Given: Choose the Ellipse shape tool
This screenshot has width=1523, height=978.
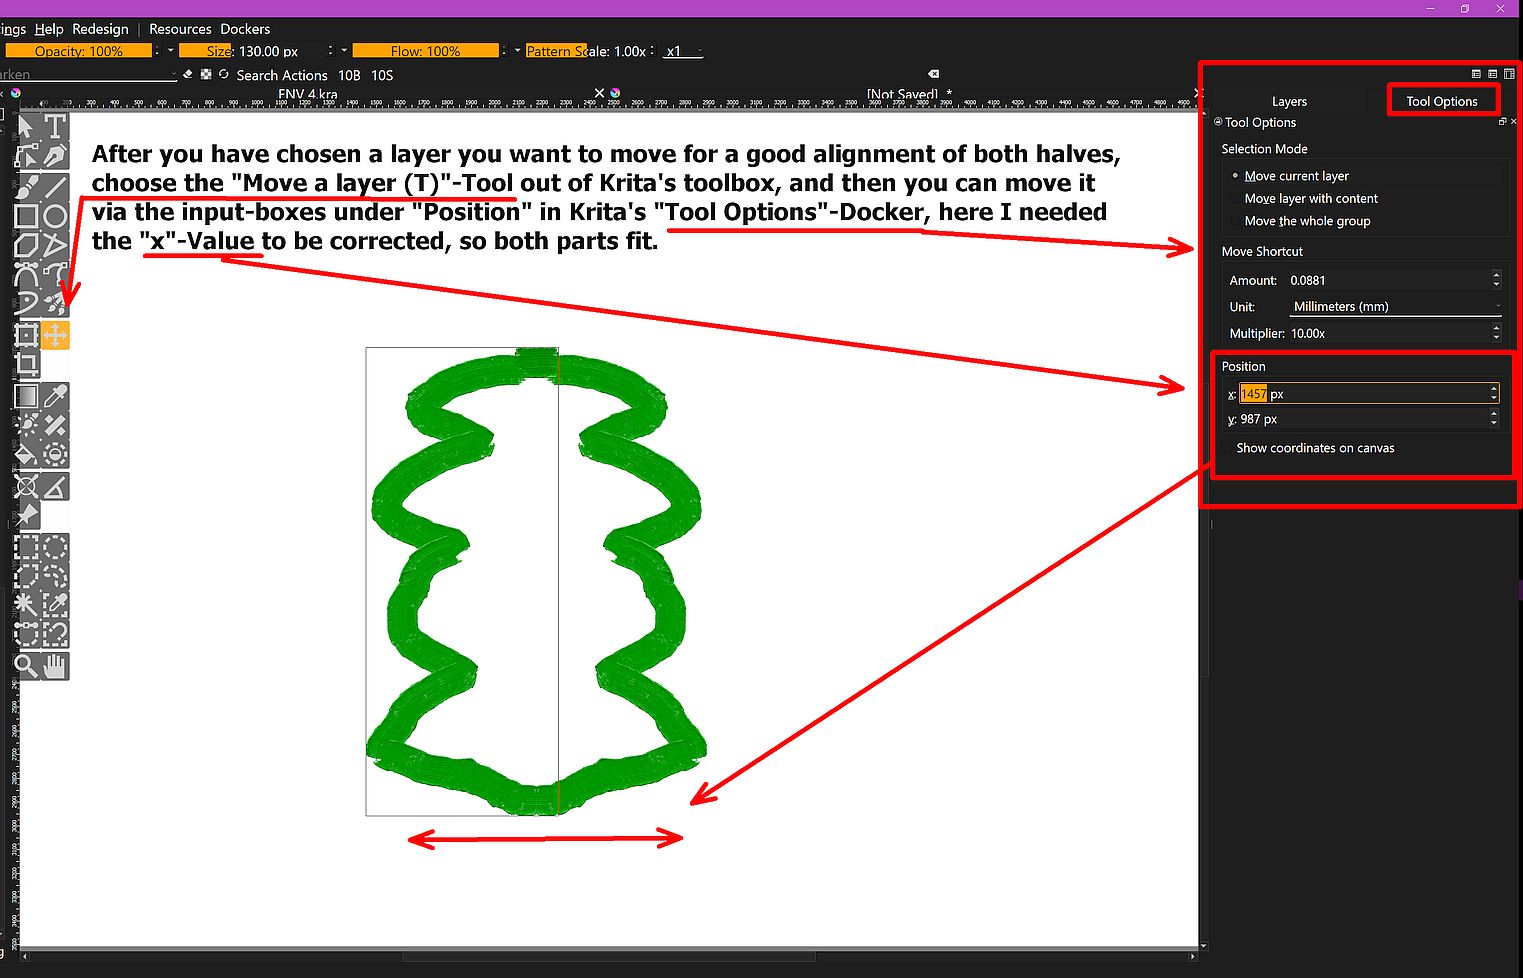Looking at the screenshot, I should (55, 216).
